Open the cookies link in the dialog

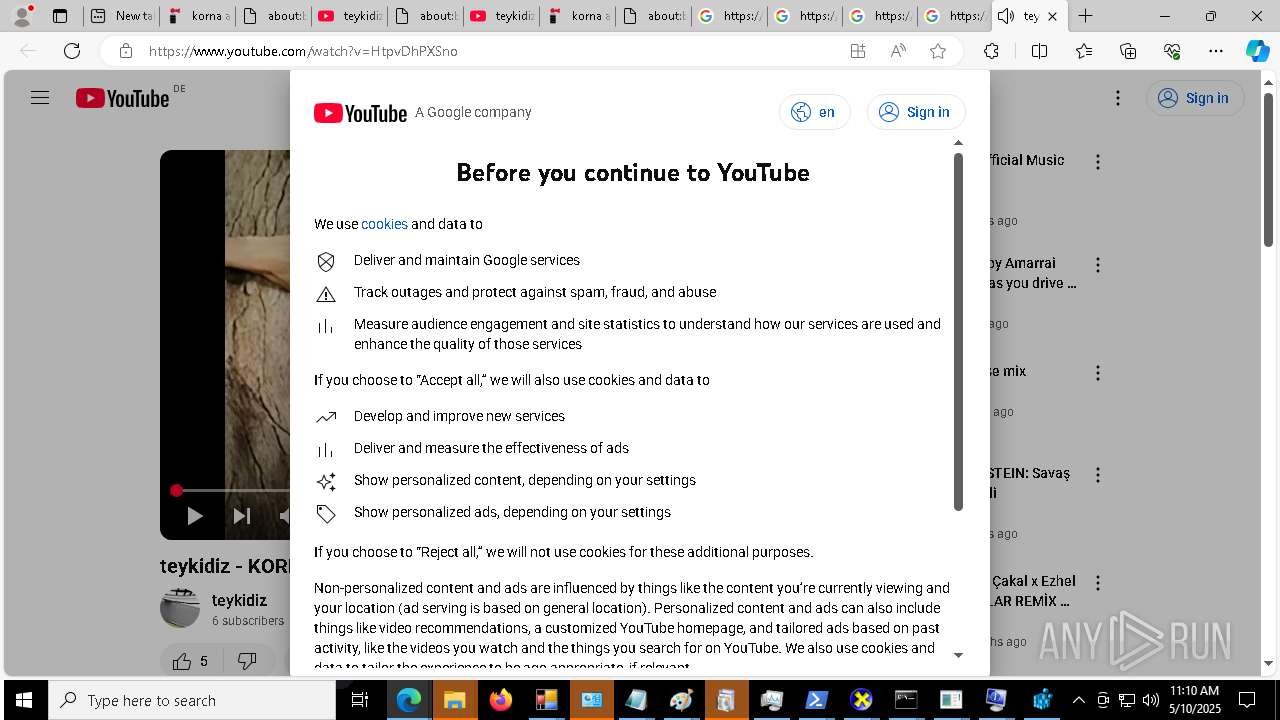pos(384,224)
